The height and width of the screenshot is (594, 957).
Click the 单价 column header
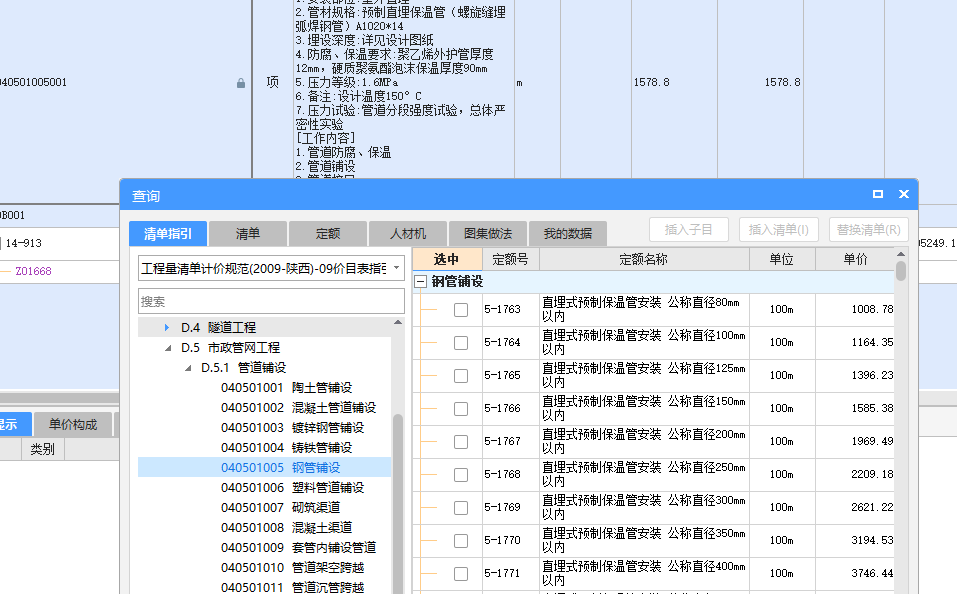click(x=855, y=259)
